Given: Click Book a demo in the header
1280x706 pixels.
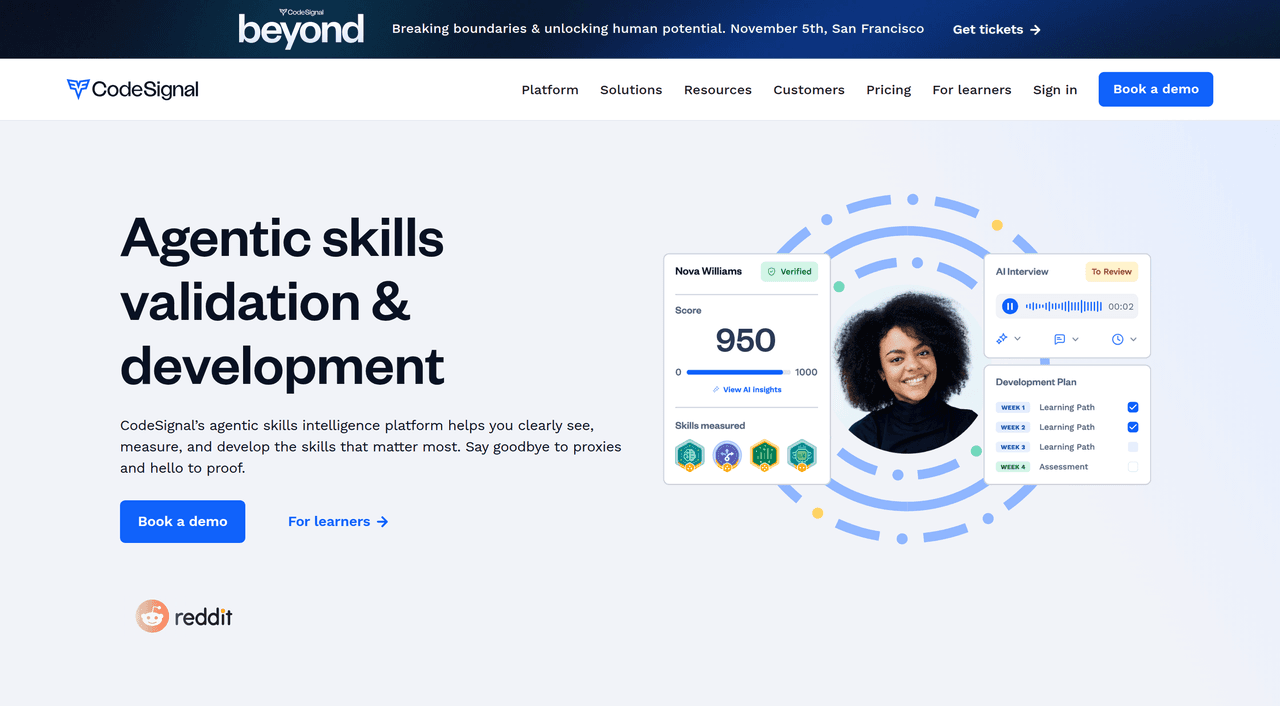Looking at the screenshot, I should click(1156, 89).
